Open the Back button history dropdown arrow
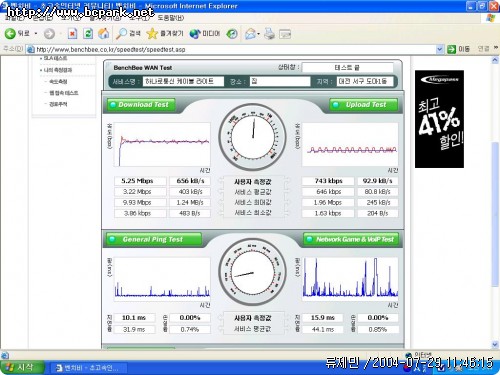 pyautogui.click(x=36, y=34)
